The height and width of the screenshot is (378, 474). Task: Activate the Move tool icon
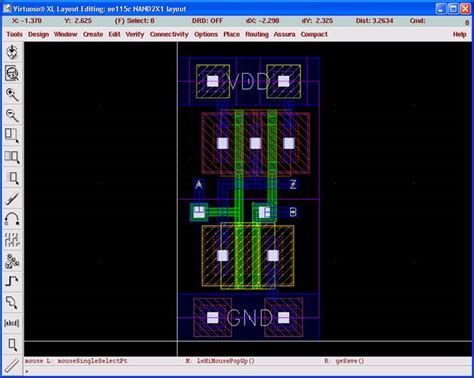click(12, 178)
